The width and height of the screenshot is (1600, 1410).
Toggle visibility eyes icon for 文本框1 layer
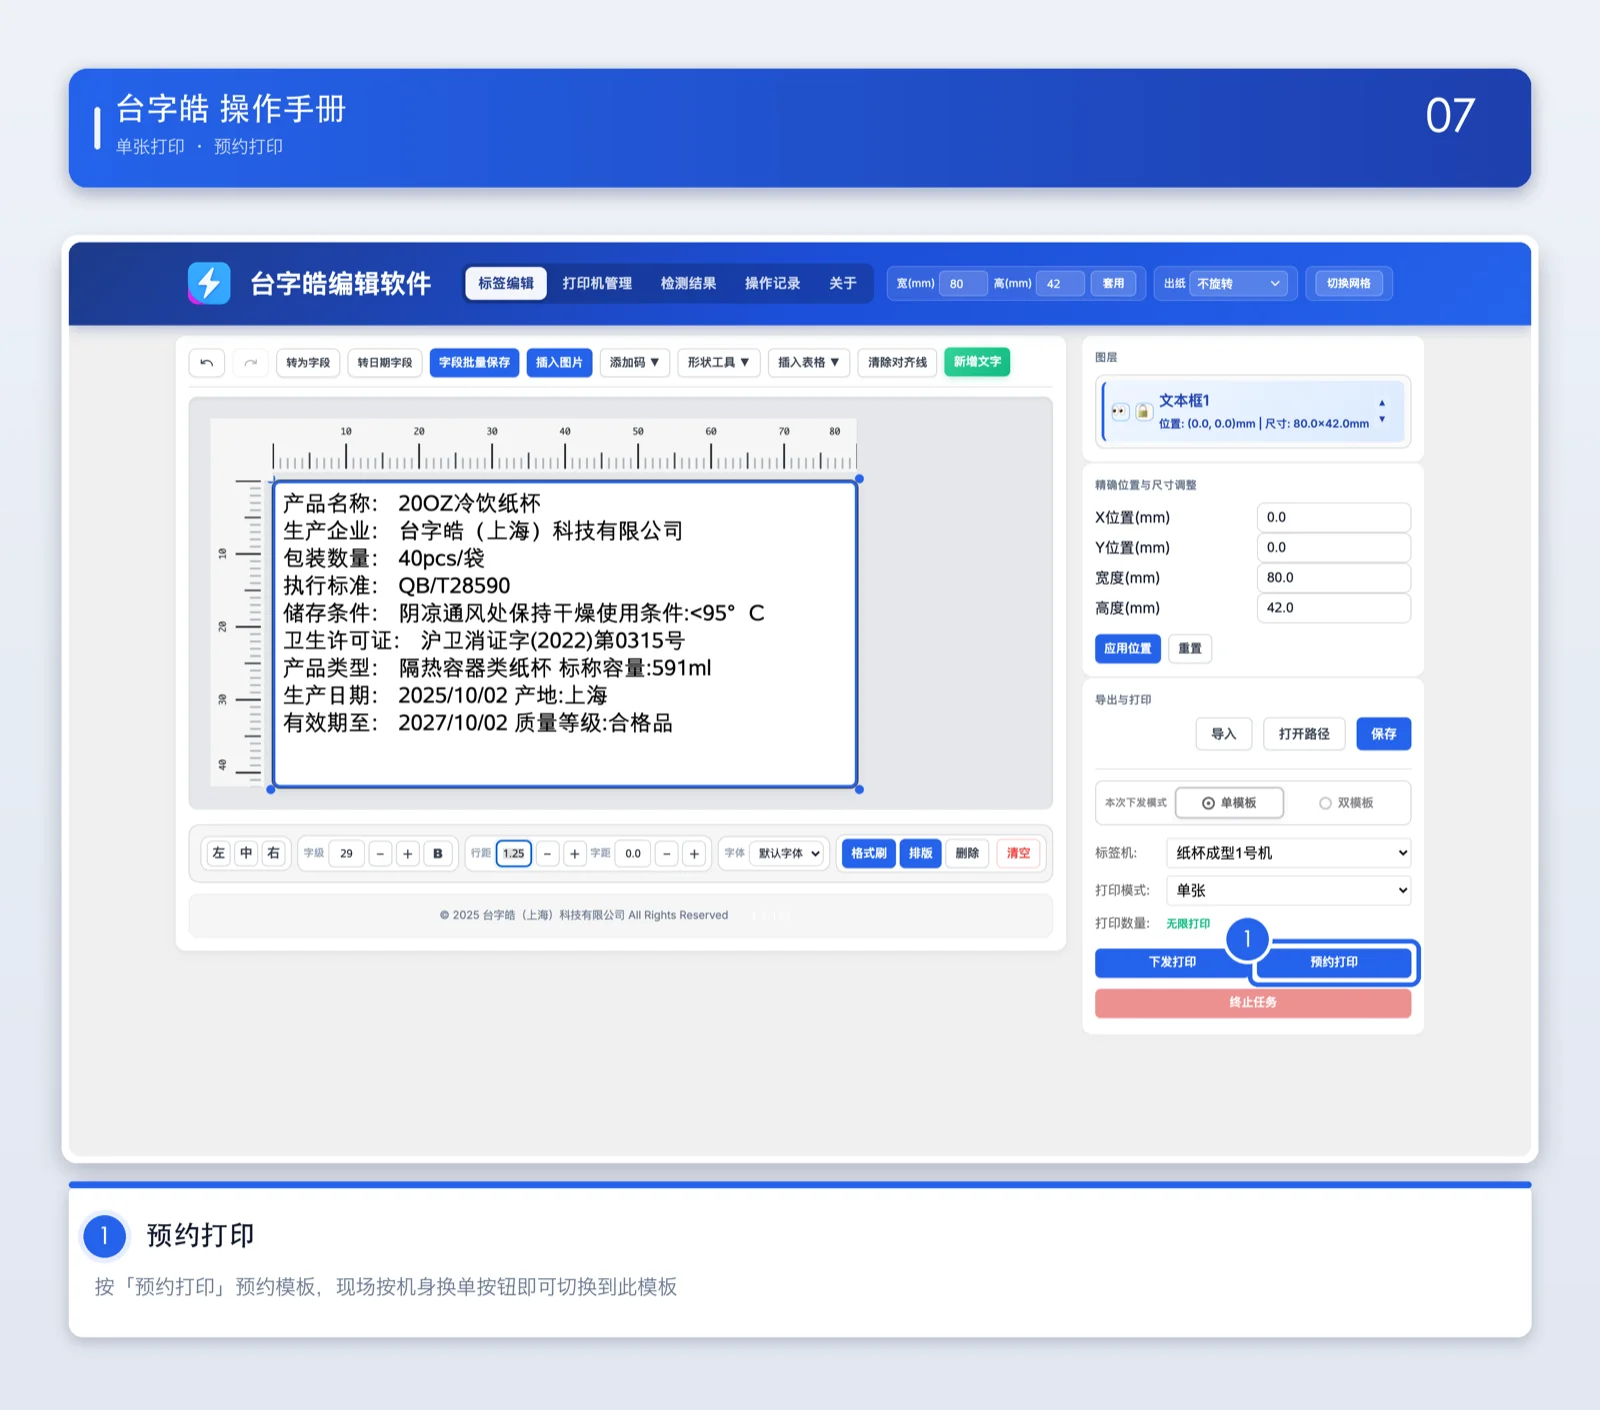point(1120,411)
